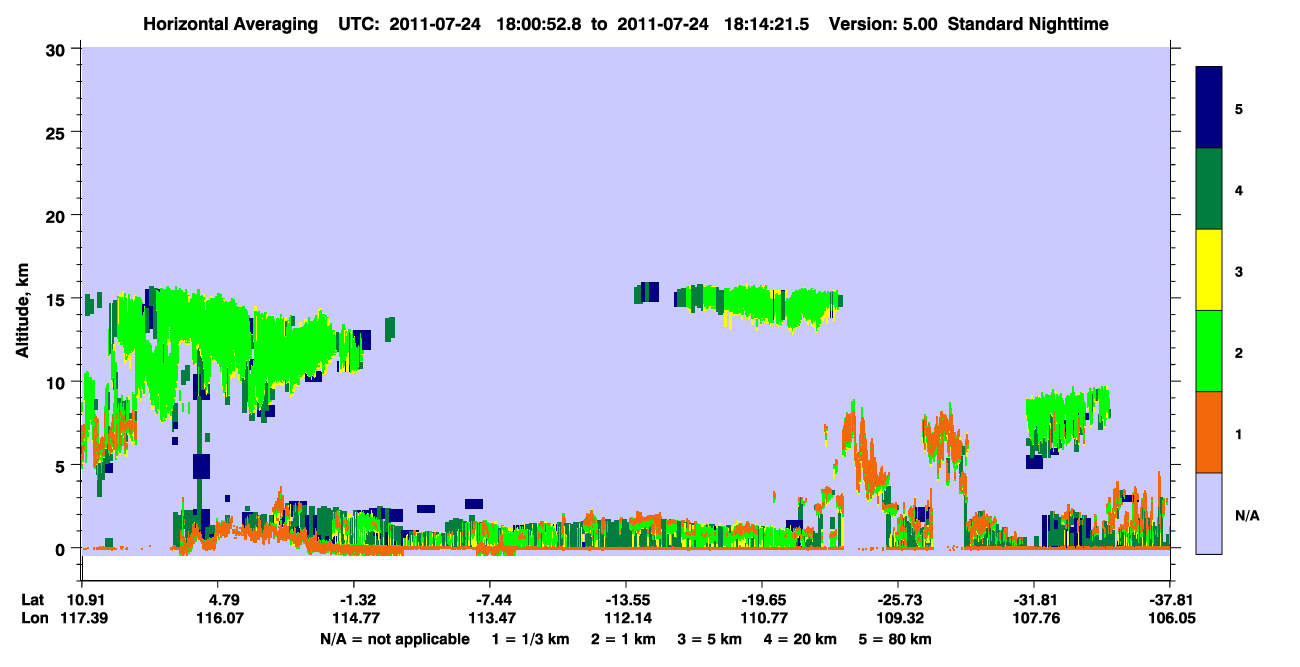Click longitude value 106.05

pos(1174,619)
